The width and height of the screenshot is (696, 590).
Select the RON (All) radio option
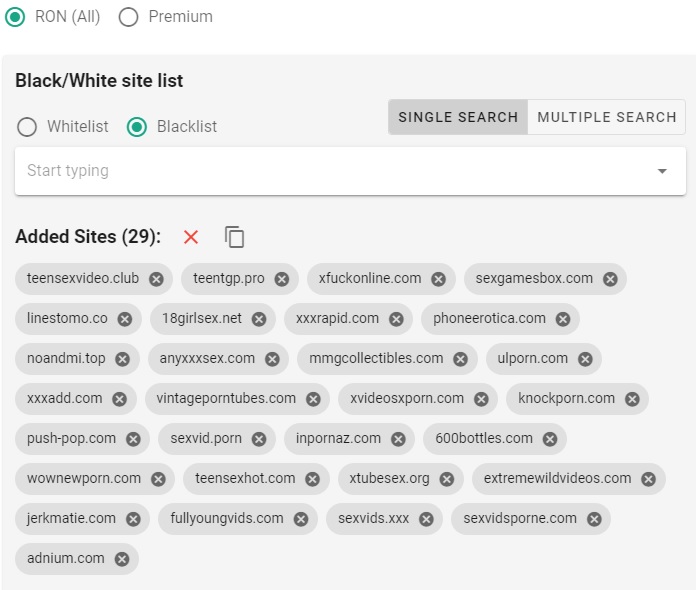click(x=15, y=17)
